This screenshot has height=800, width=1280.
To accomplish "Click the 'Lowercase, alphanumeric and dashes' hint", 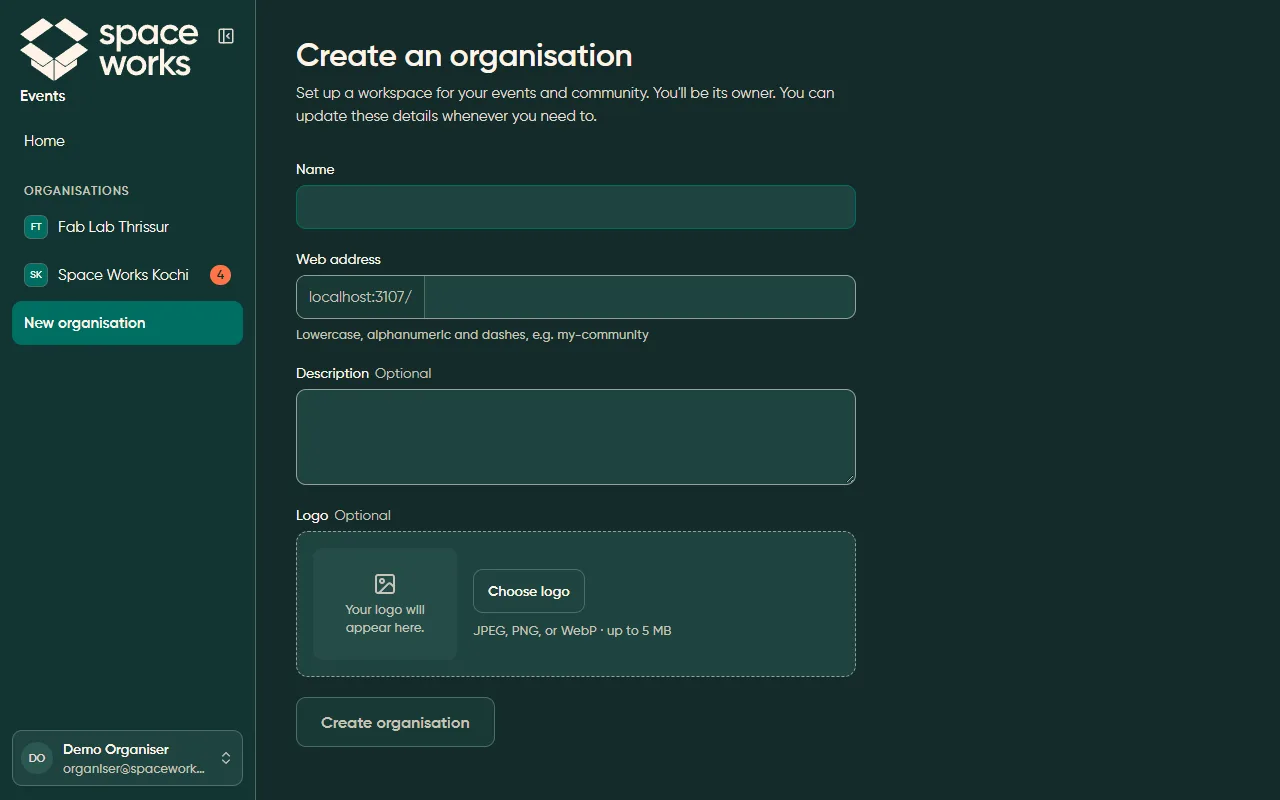I will pyautogui.click(x=472, y=335).
